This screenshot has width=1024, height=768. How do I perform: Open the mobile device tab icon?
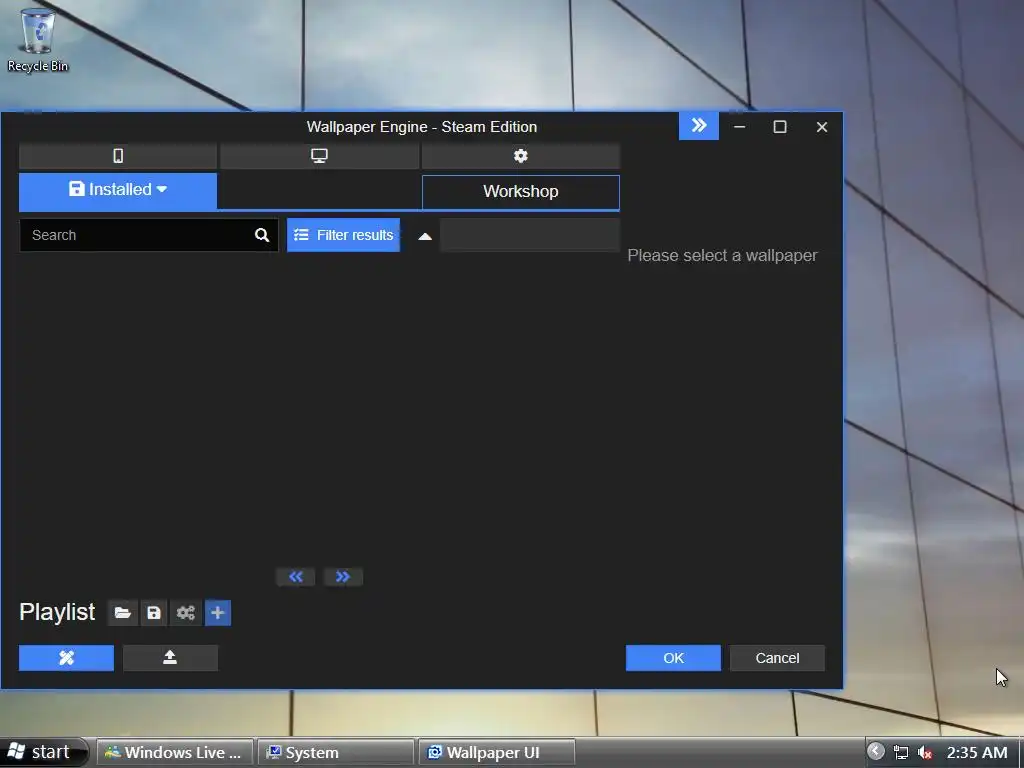[118, 156]
